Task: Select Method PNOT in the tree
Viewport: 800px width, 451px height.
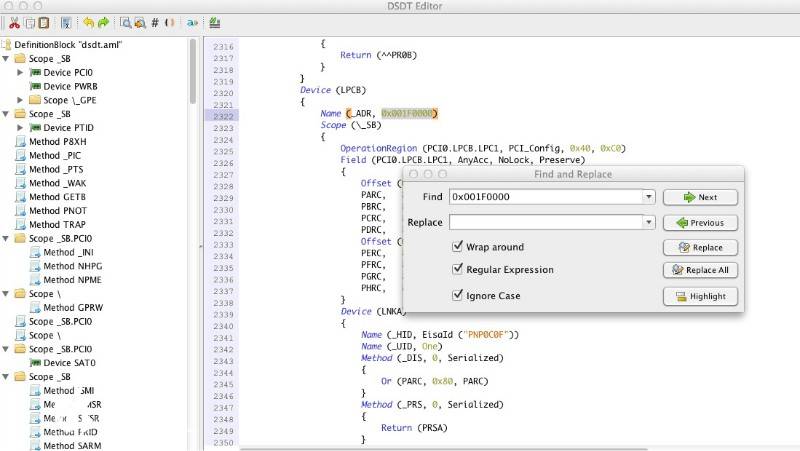Action: 59,211
